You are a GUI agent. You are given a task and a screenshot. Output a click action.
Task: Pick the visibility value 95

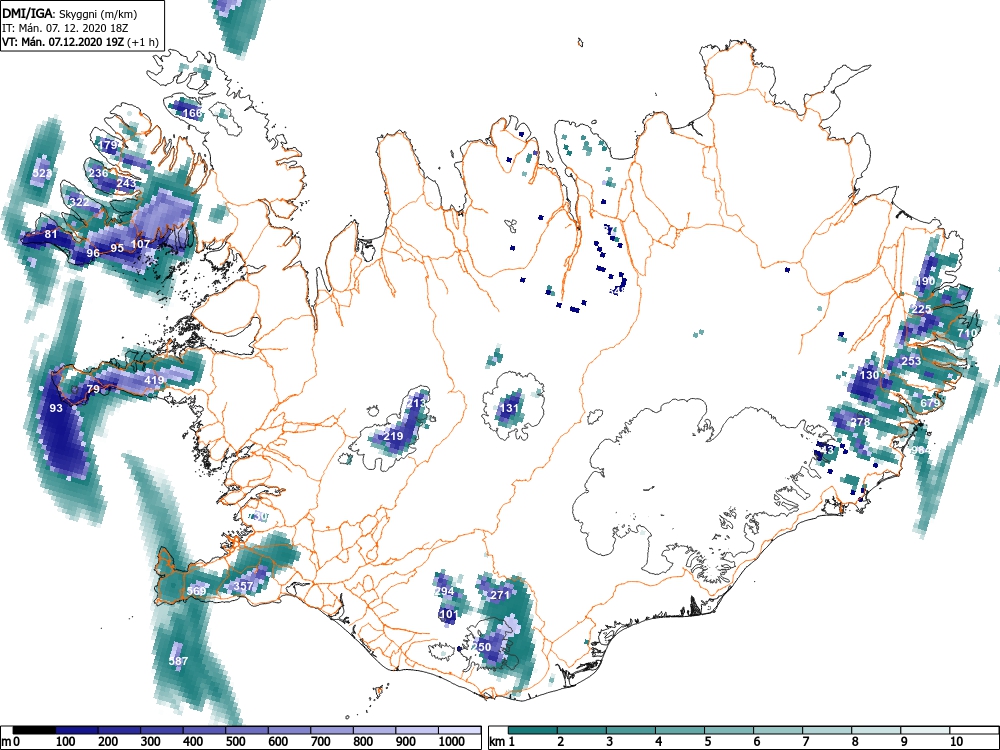[x=117, y=247]
